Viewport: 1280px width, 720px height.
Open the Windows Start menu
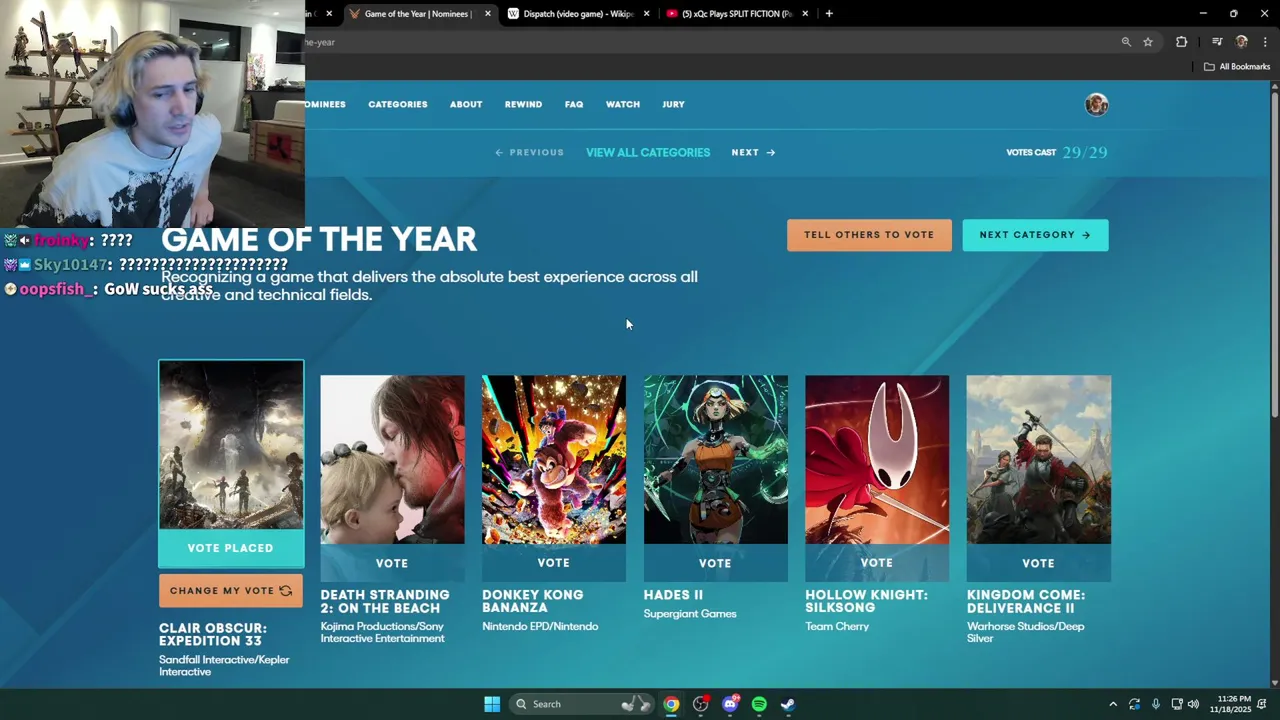[492, 704]
